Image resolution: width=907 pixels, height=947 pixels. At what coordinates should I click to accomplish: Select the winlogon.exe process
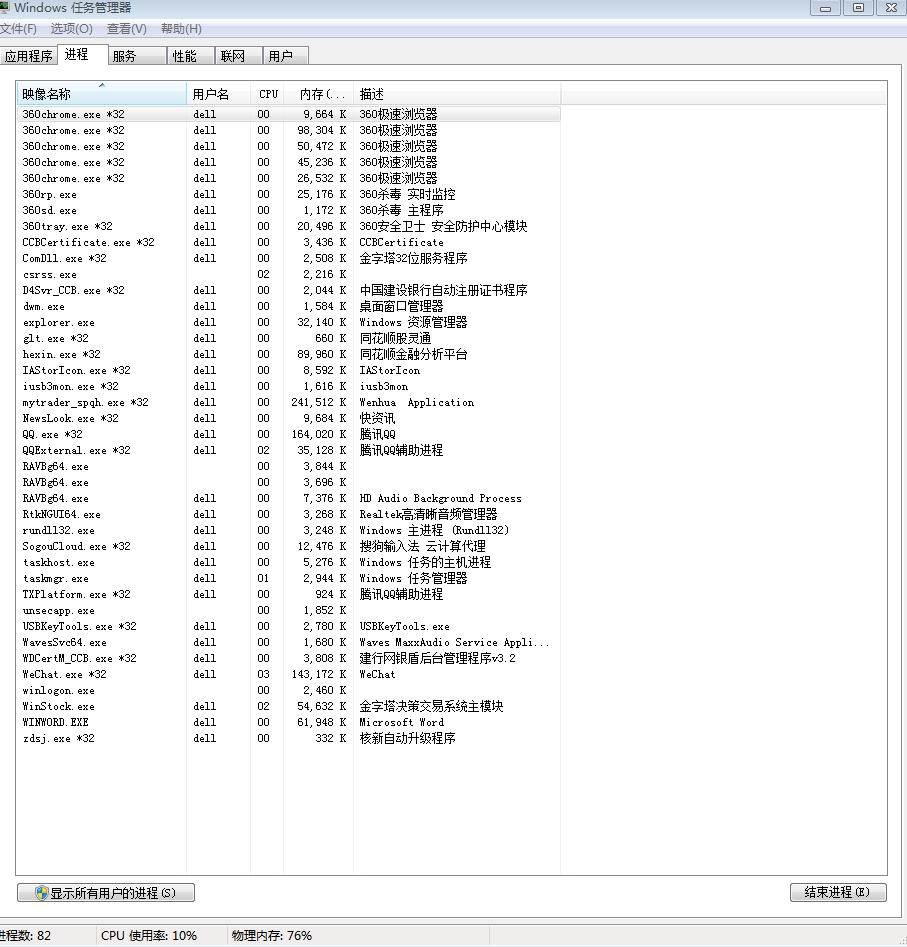pos(289,690)
